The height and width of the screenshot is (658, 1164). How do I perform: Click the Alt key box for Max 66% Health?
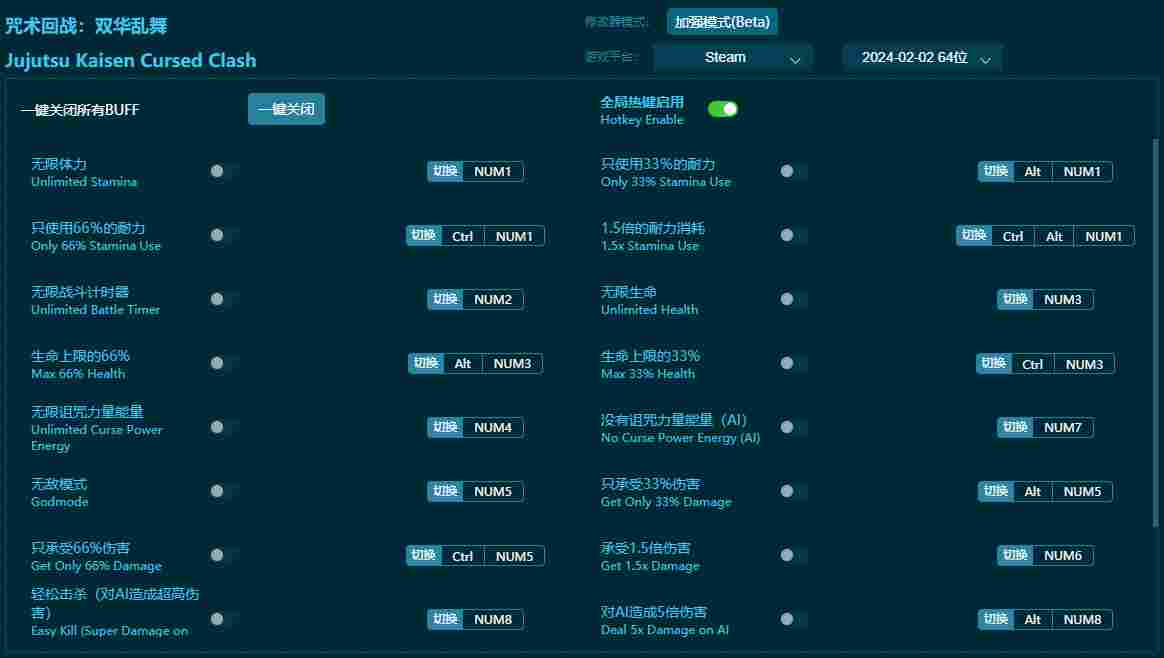(x=463, y=363)
